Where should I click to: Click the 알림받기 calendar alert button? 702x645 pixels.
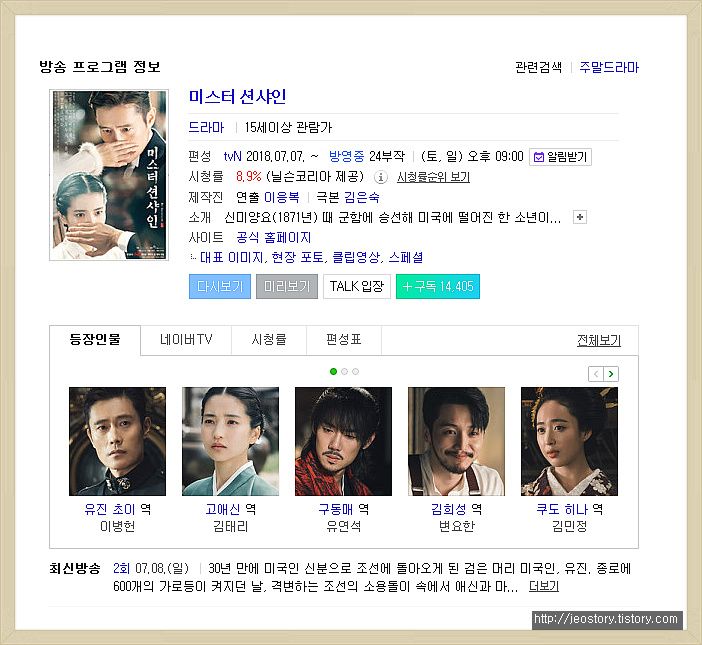560,157
